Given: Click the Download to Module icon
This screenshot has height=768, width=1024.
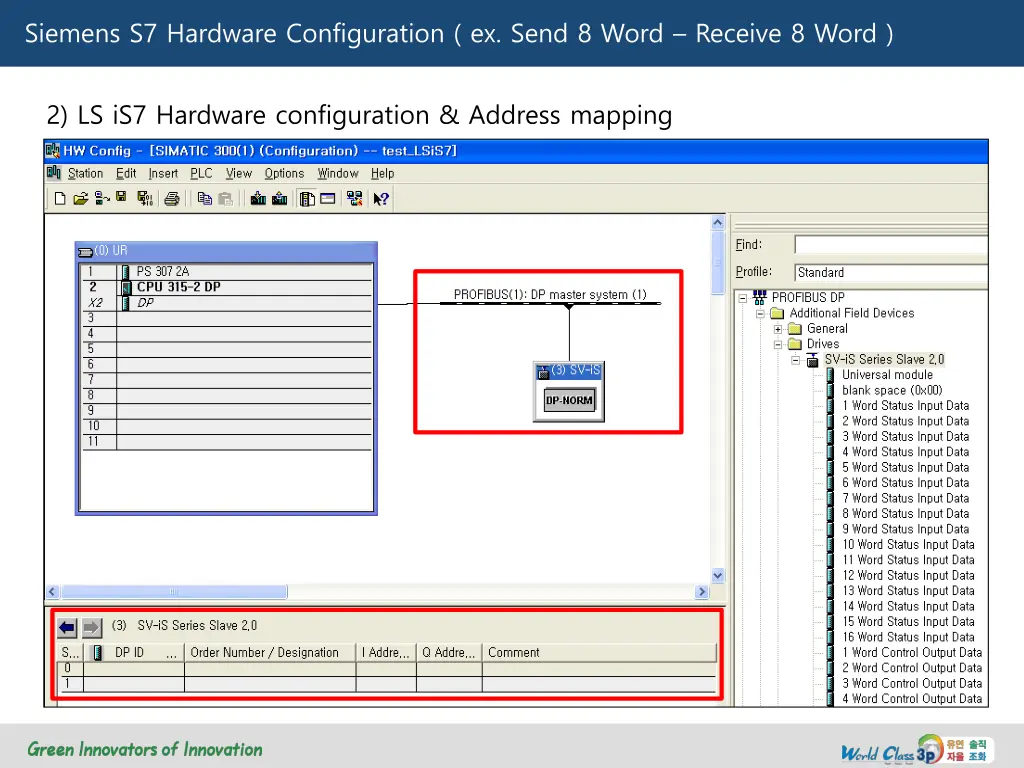Looking at the screenshot, I should point(258,199).
